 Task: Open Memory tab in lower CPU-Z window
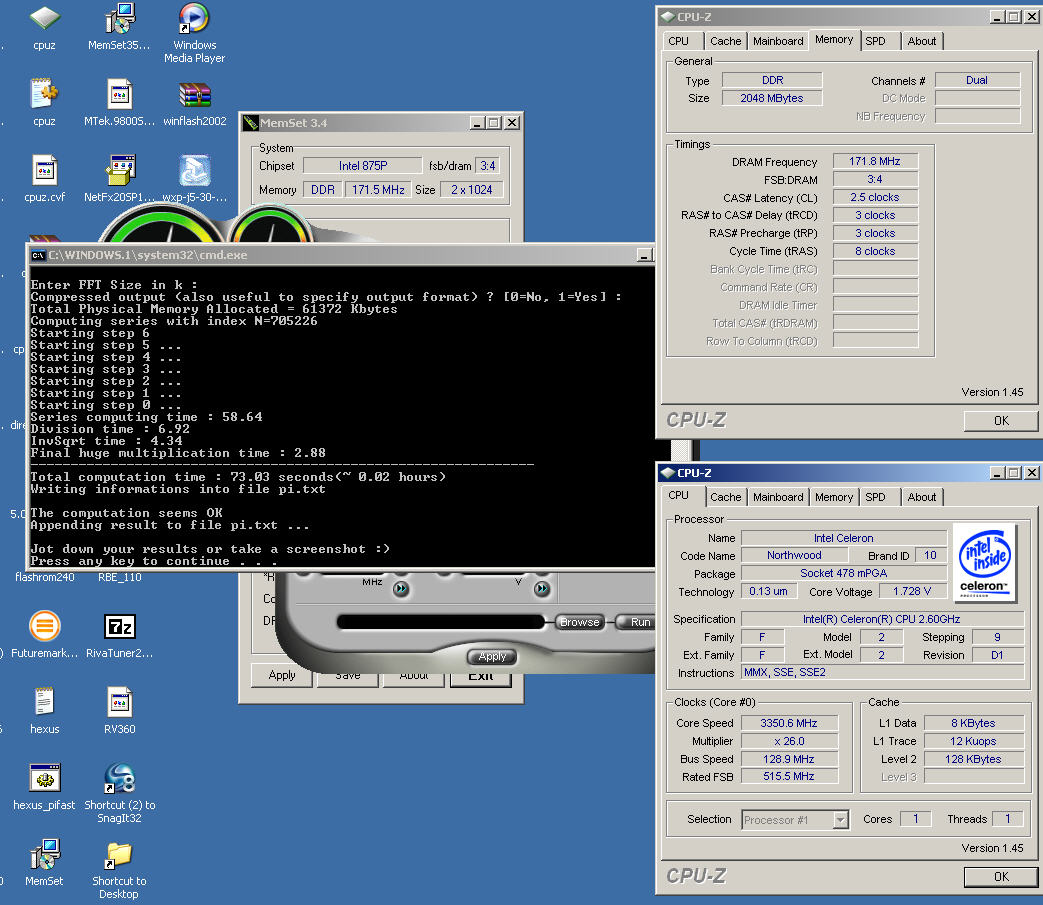tap(833, 497)
